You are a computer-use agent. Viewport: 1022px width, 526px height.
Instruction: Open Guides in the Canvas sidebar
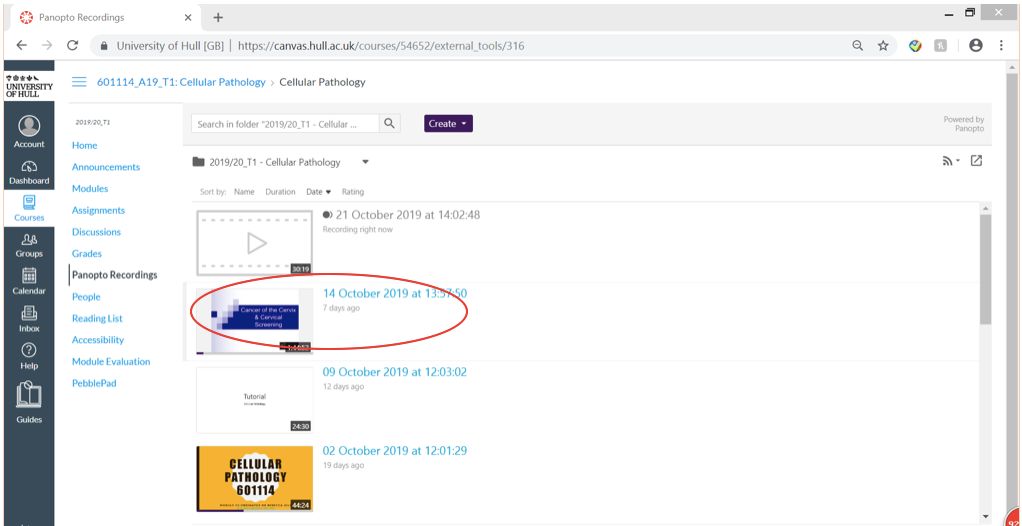pos(29,403)
